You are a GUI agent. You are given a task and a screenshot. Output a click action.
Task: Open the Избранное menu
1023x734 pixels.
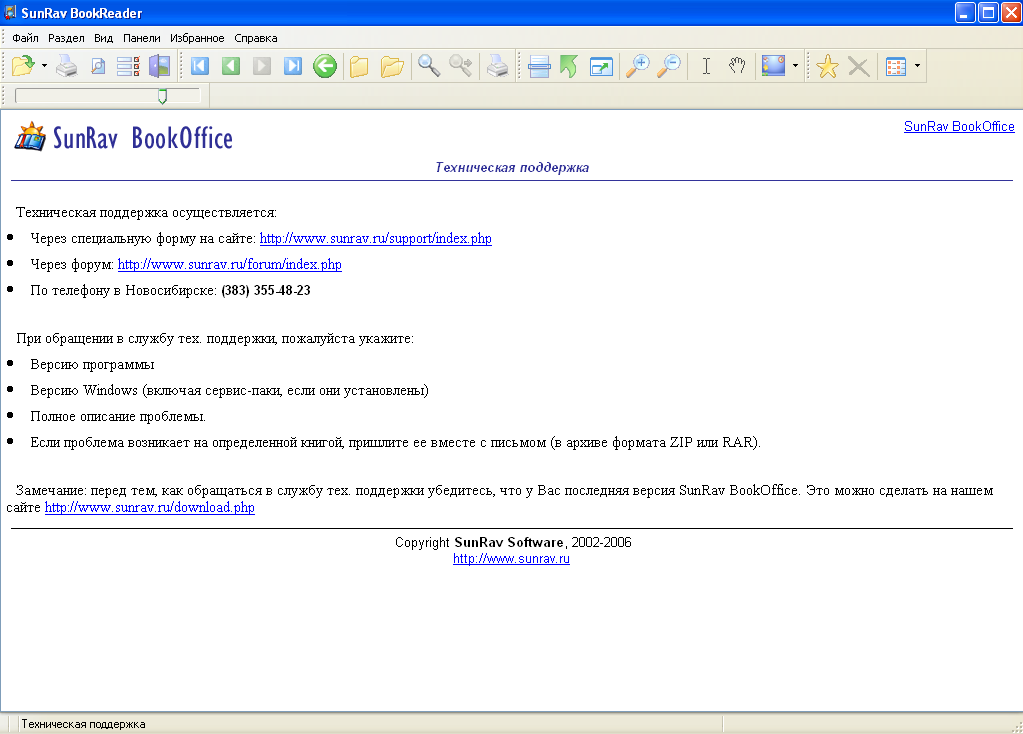tap(197, 38)
